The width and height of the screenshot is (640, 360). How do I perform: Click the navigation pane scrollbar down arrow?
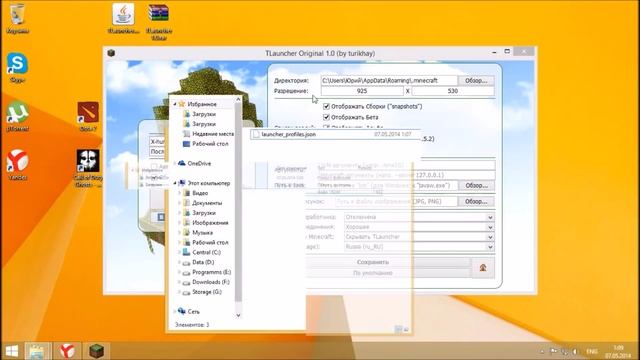238,316
